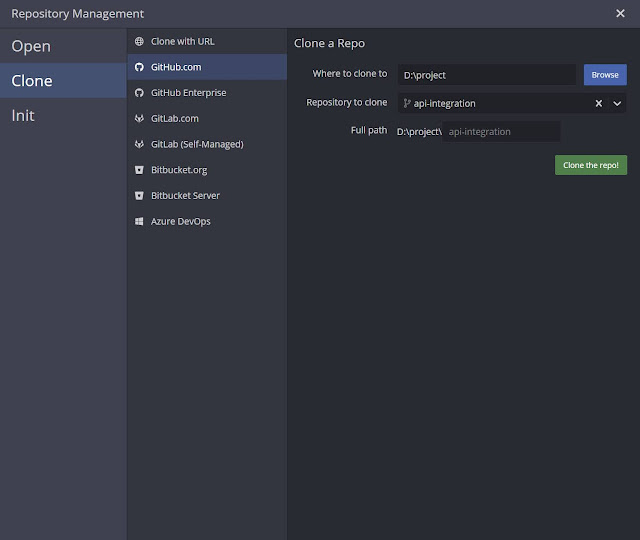
Task: Click the Azure DevOps Windows icon
Action: click(x=139, y=221)
